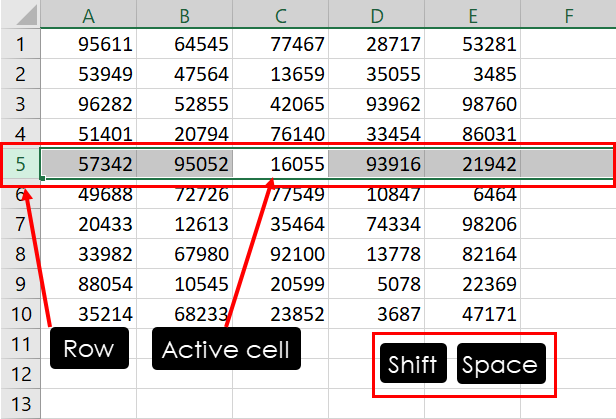
Task: Click cell containing 93916
Action: point(376,164)
